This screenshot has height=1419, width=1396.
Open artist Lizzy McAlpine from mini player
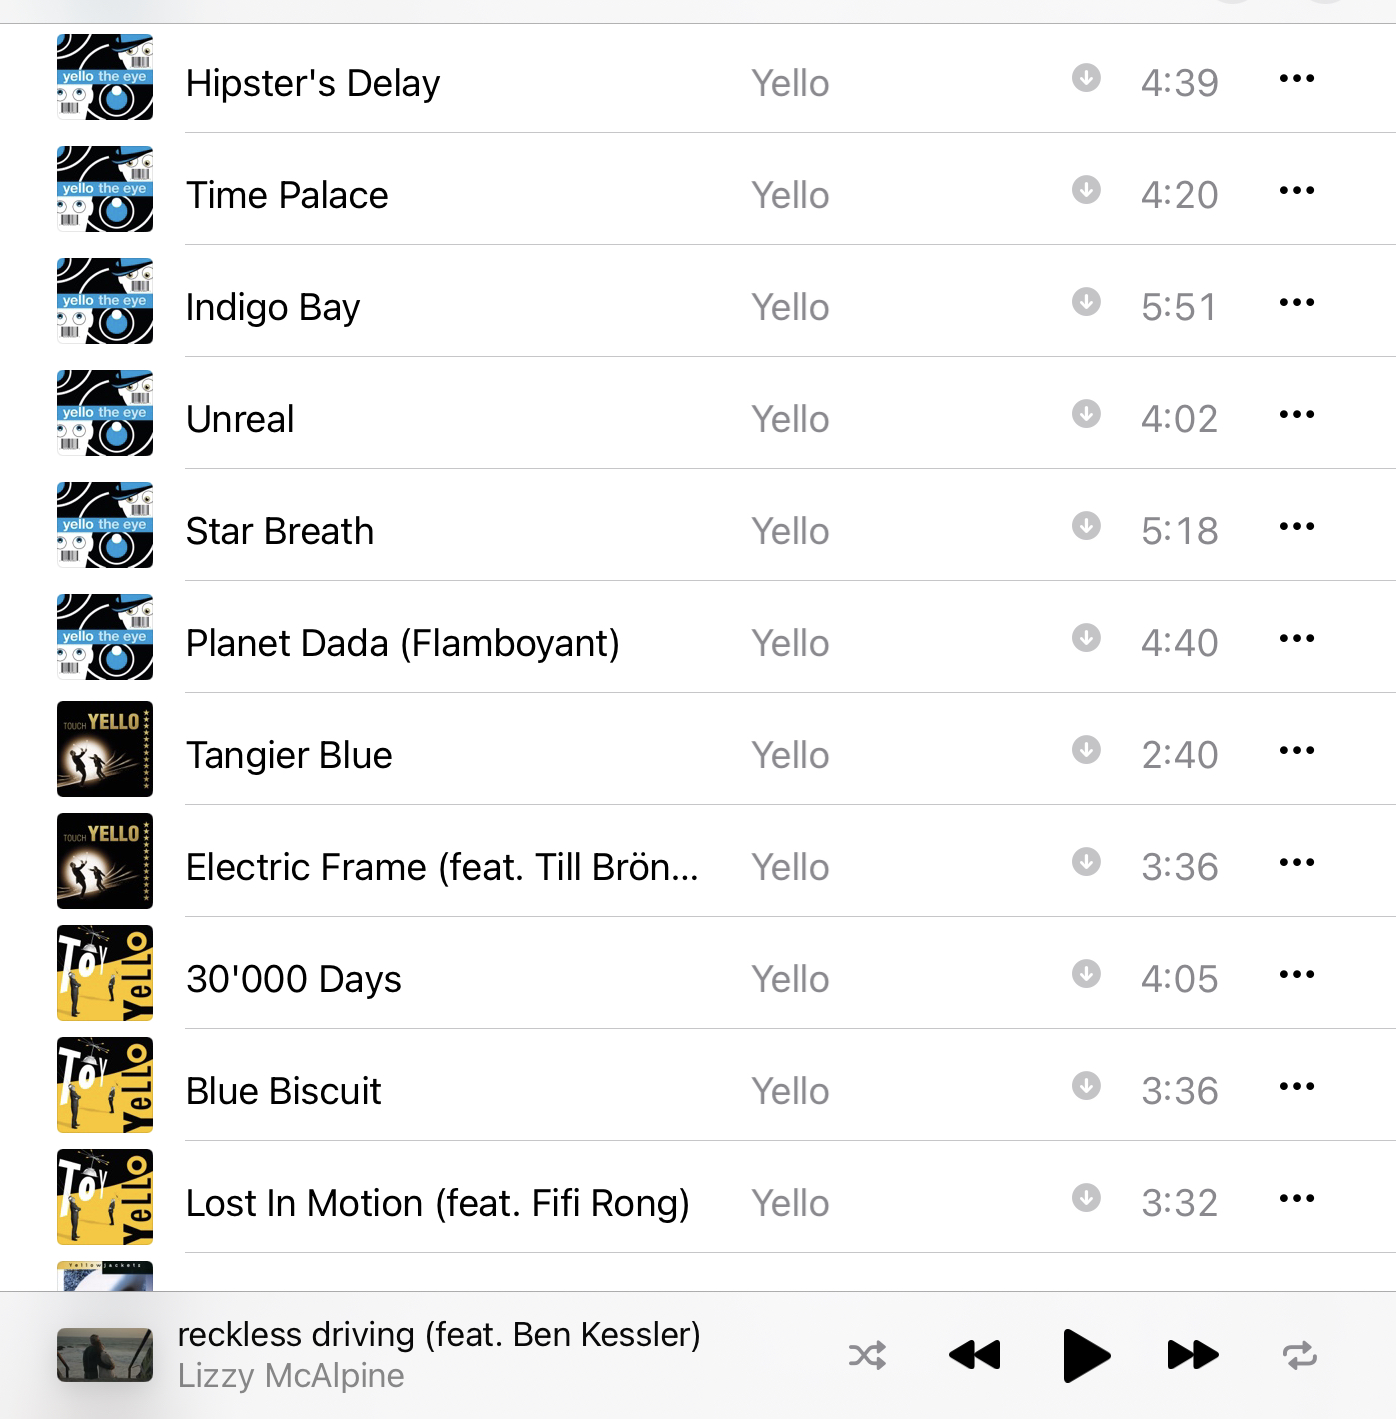[x=291, y=1376]
